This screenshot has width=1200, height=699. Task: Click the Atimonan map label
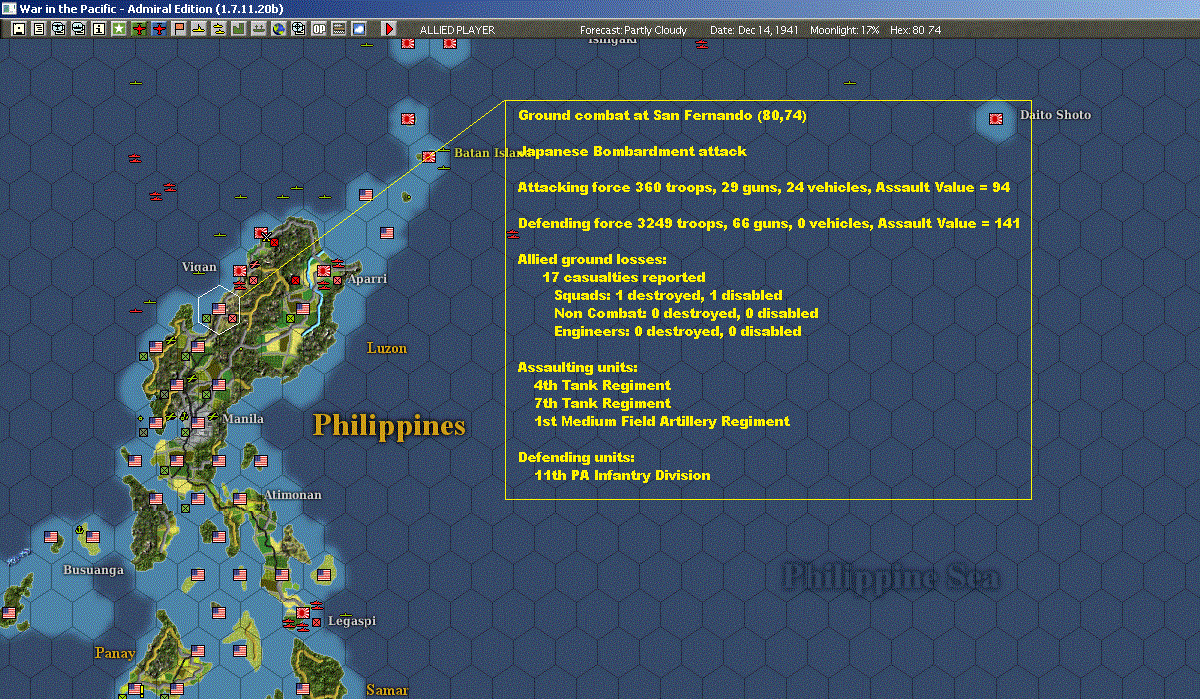293,495
